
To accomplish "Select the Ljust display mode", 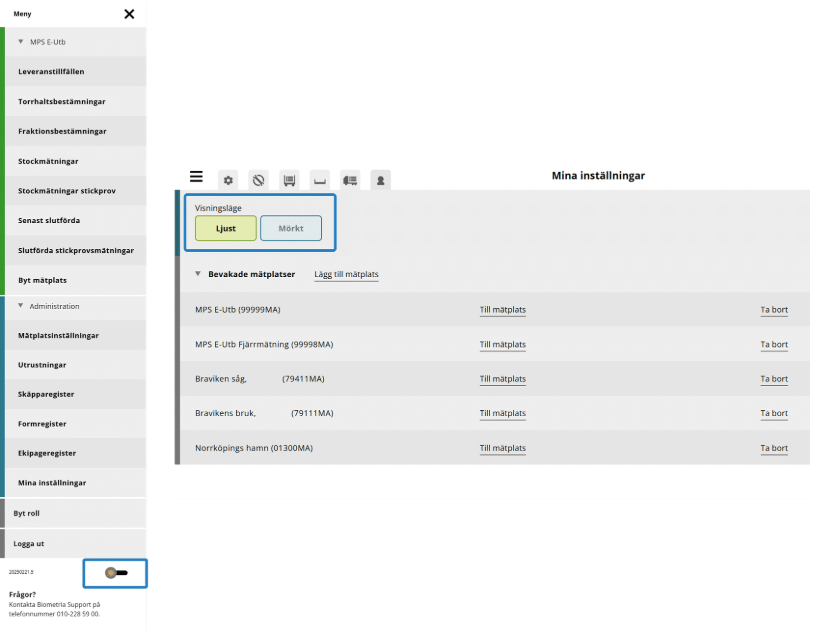I will [x=225, y=228].
